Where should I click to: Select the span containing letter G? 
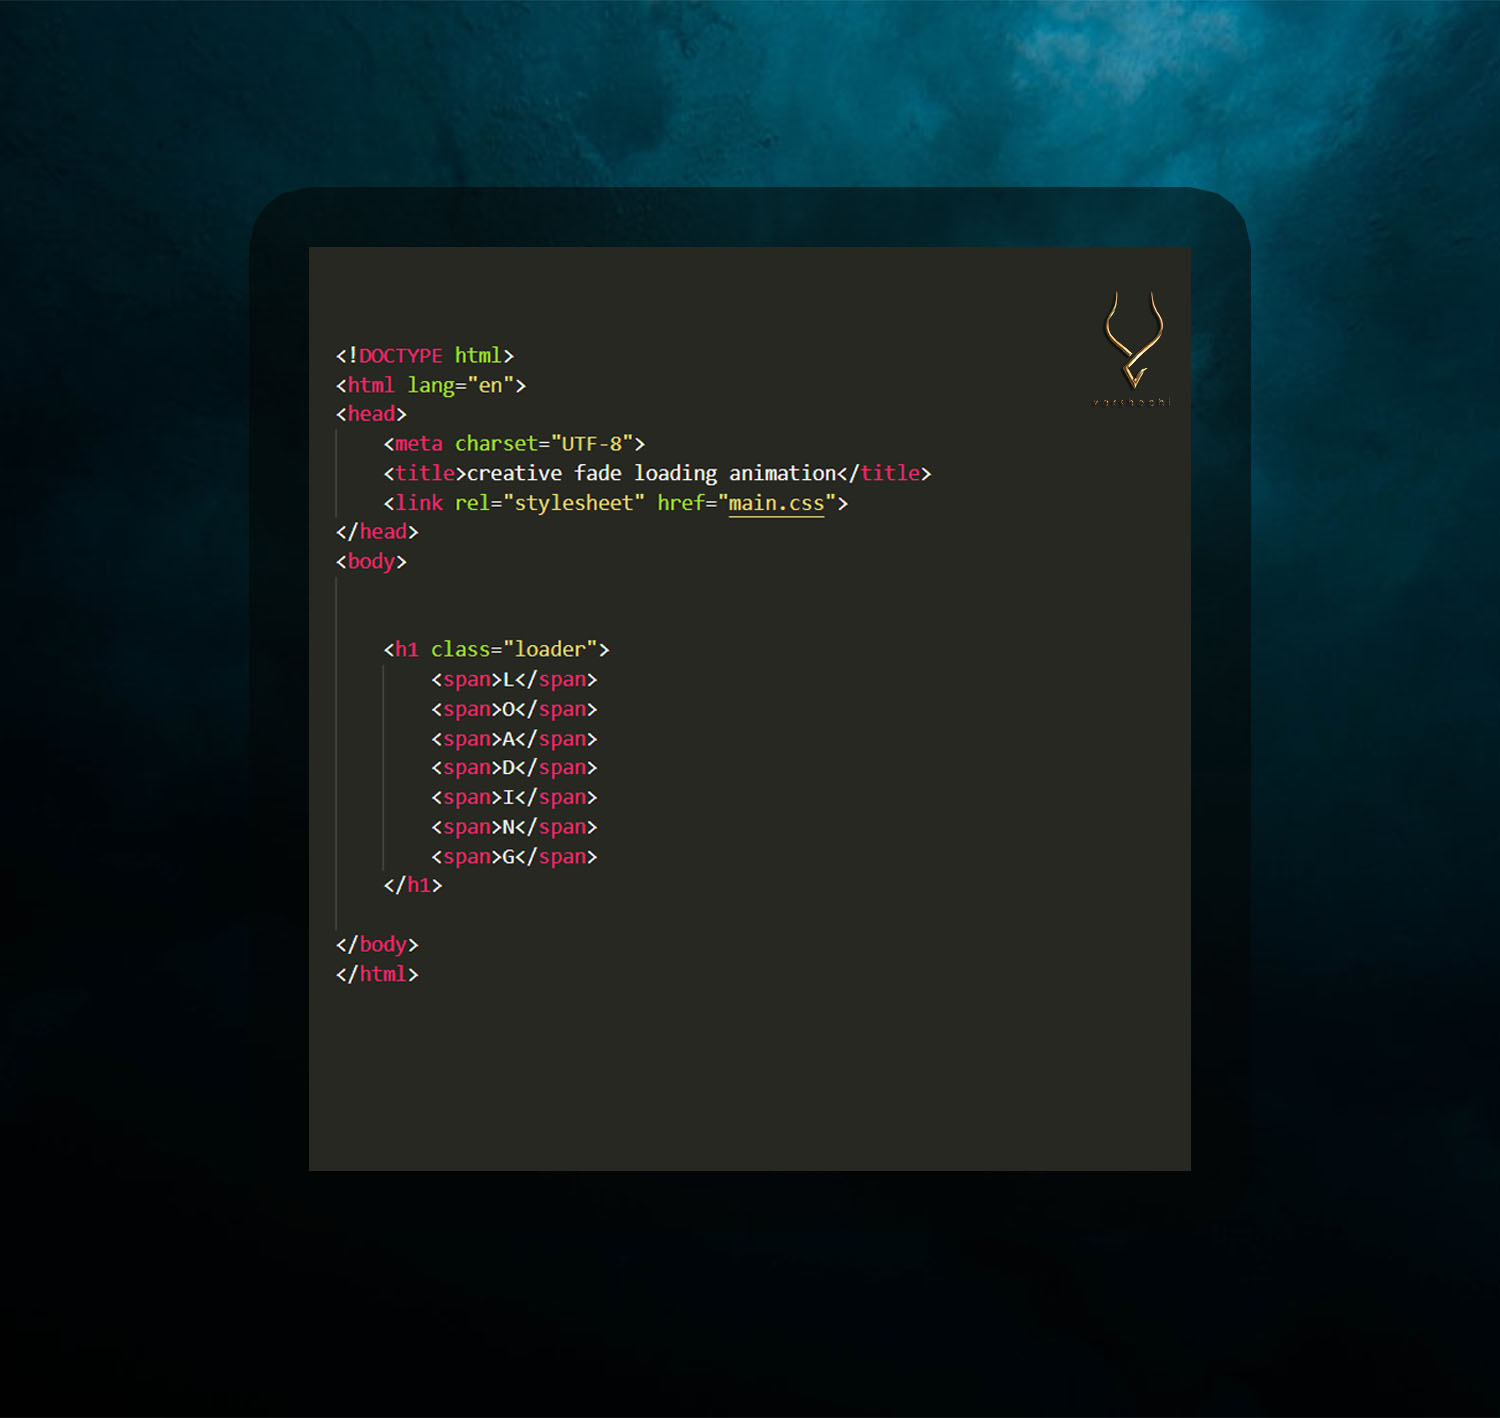point(514,857)
